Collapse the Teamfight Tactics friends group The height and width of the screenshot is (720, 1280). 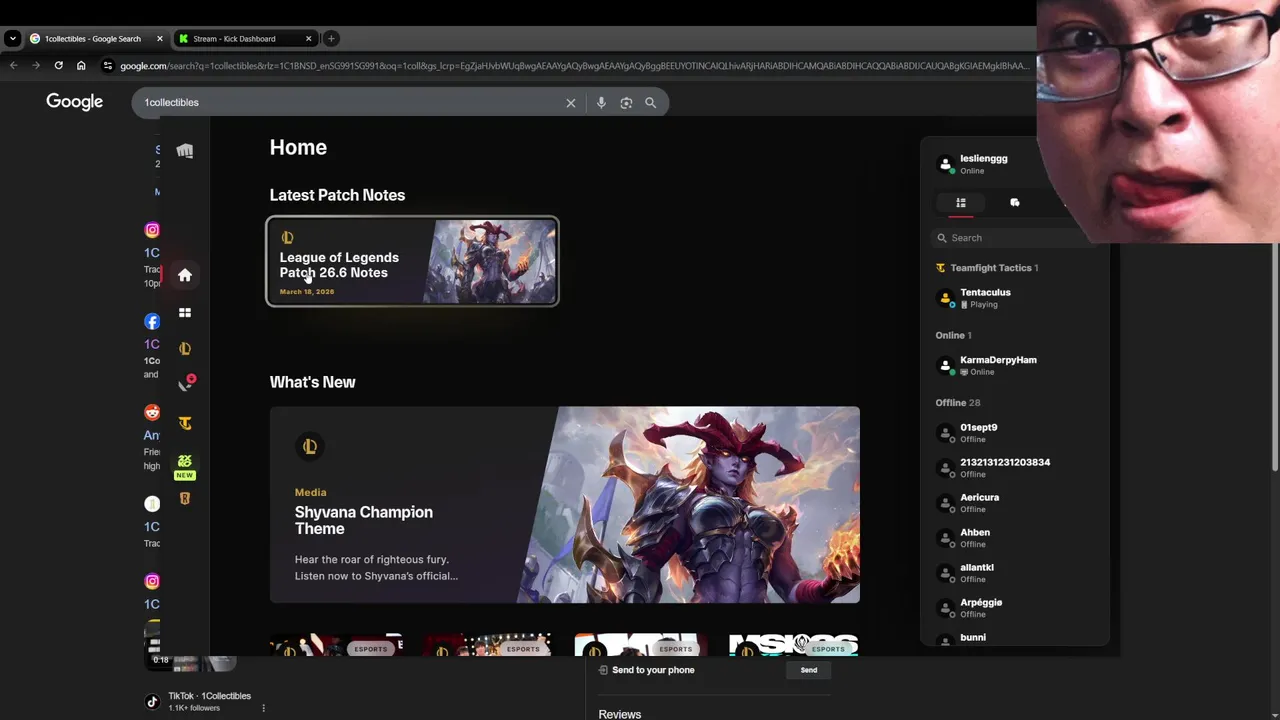click(x=986, y=268)
